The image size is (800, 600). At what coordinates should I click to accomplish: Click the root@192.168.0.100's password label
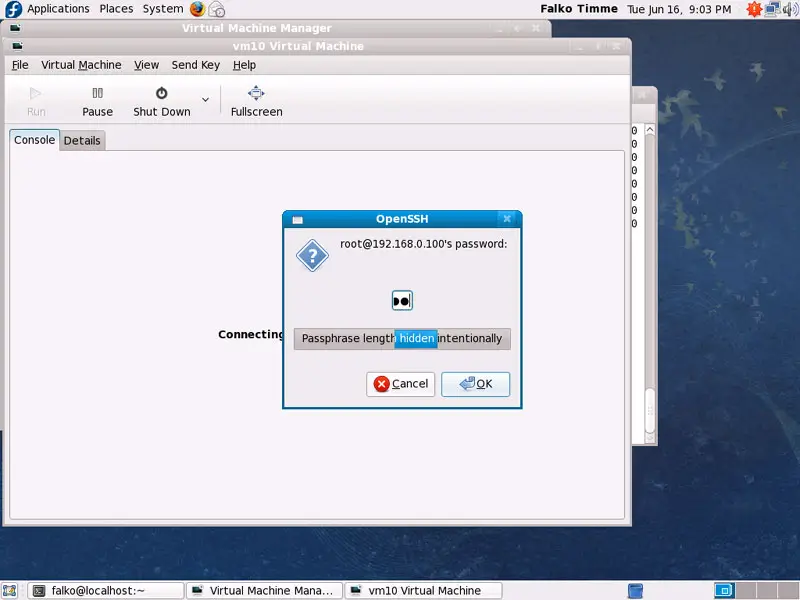[423, 244]
